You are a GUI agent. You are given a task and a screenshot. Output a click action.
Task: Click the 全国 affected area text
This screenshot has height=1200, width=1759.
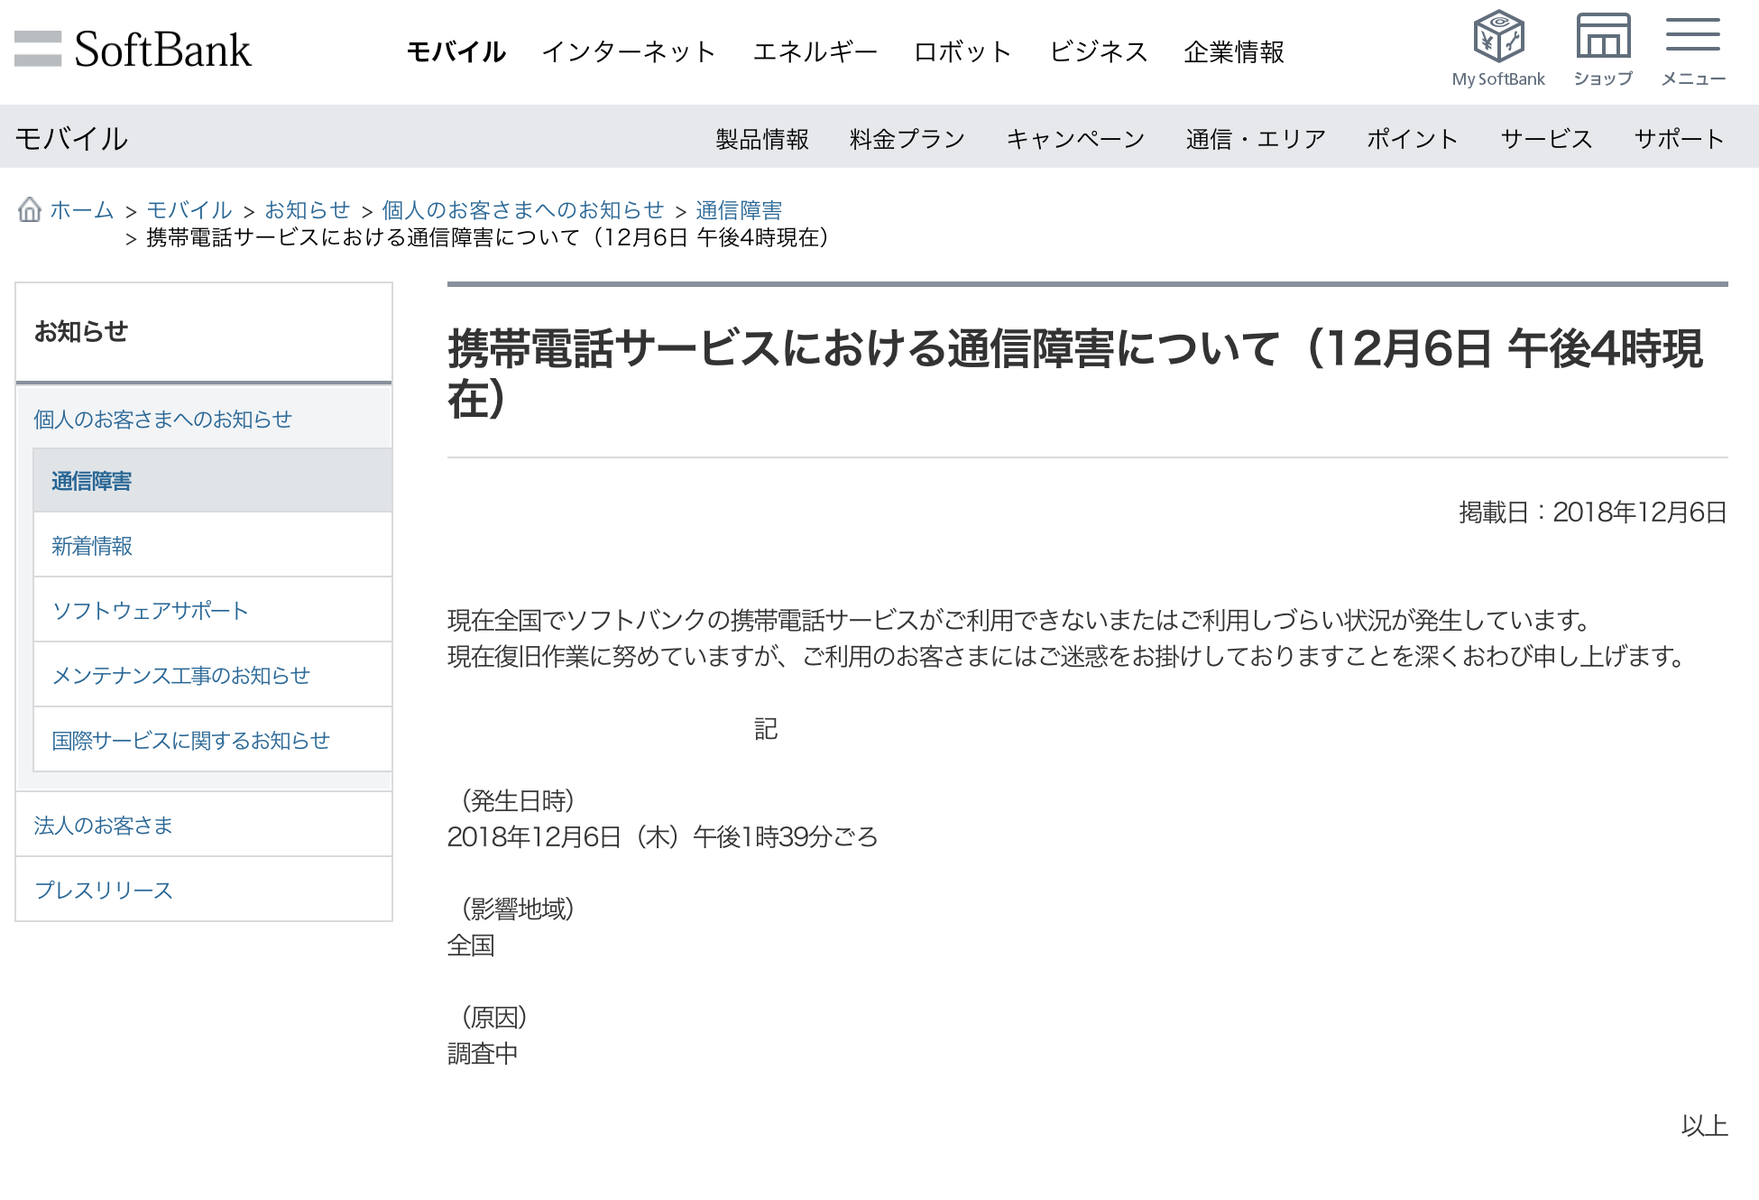pyautogui.click(x=471, y=945)
